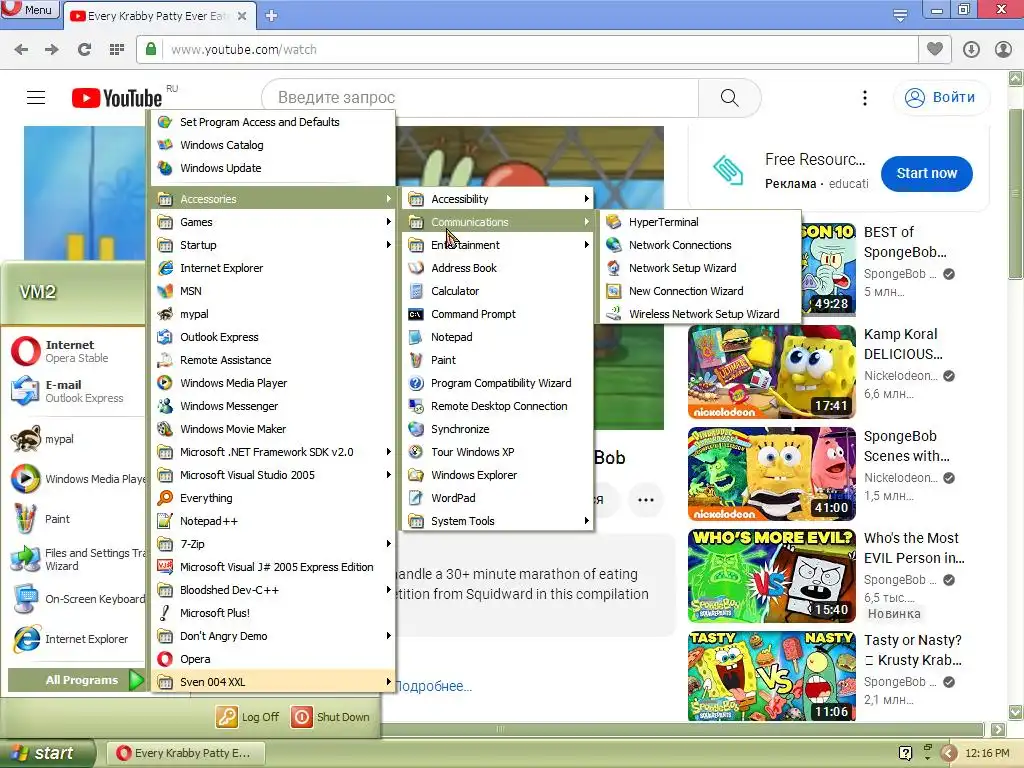
Task: Click YouTube search input field
Action: [480, 97]
